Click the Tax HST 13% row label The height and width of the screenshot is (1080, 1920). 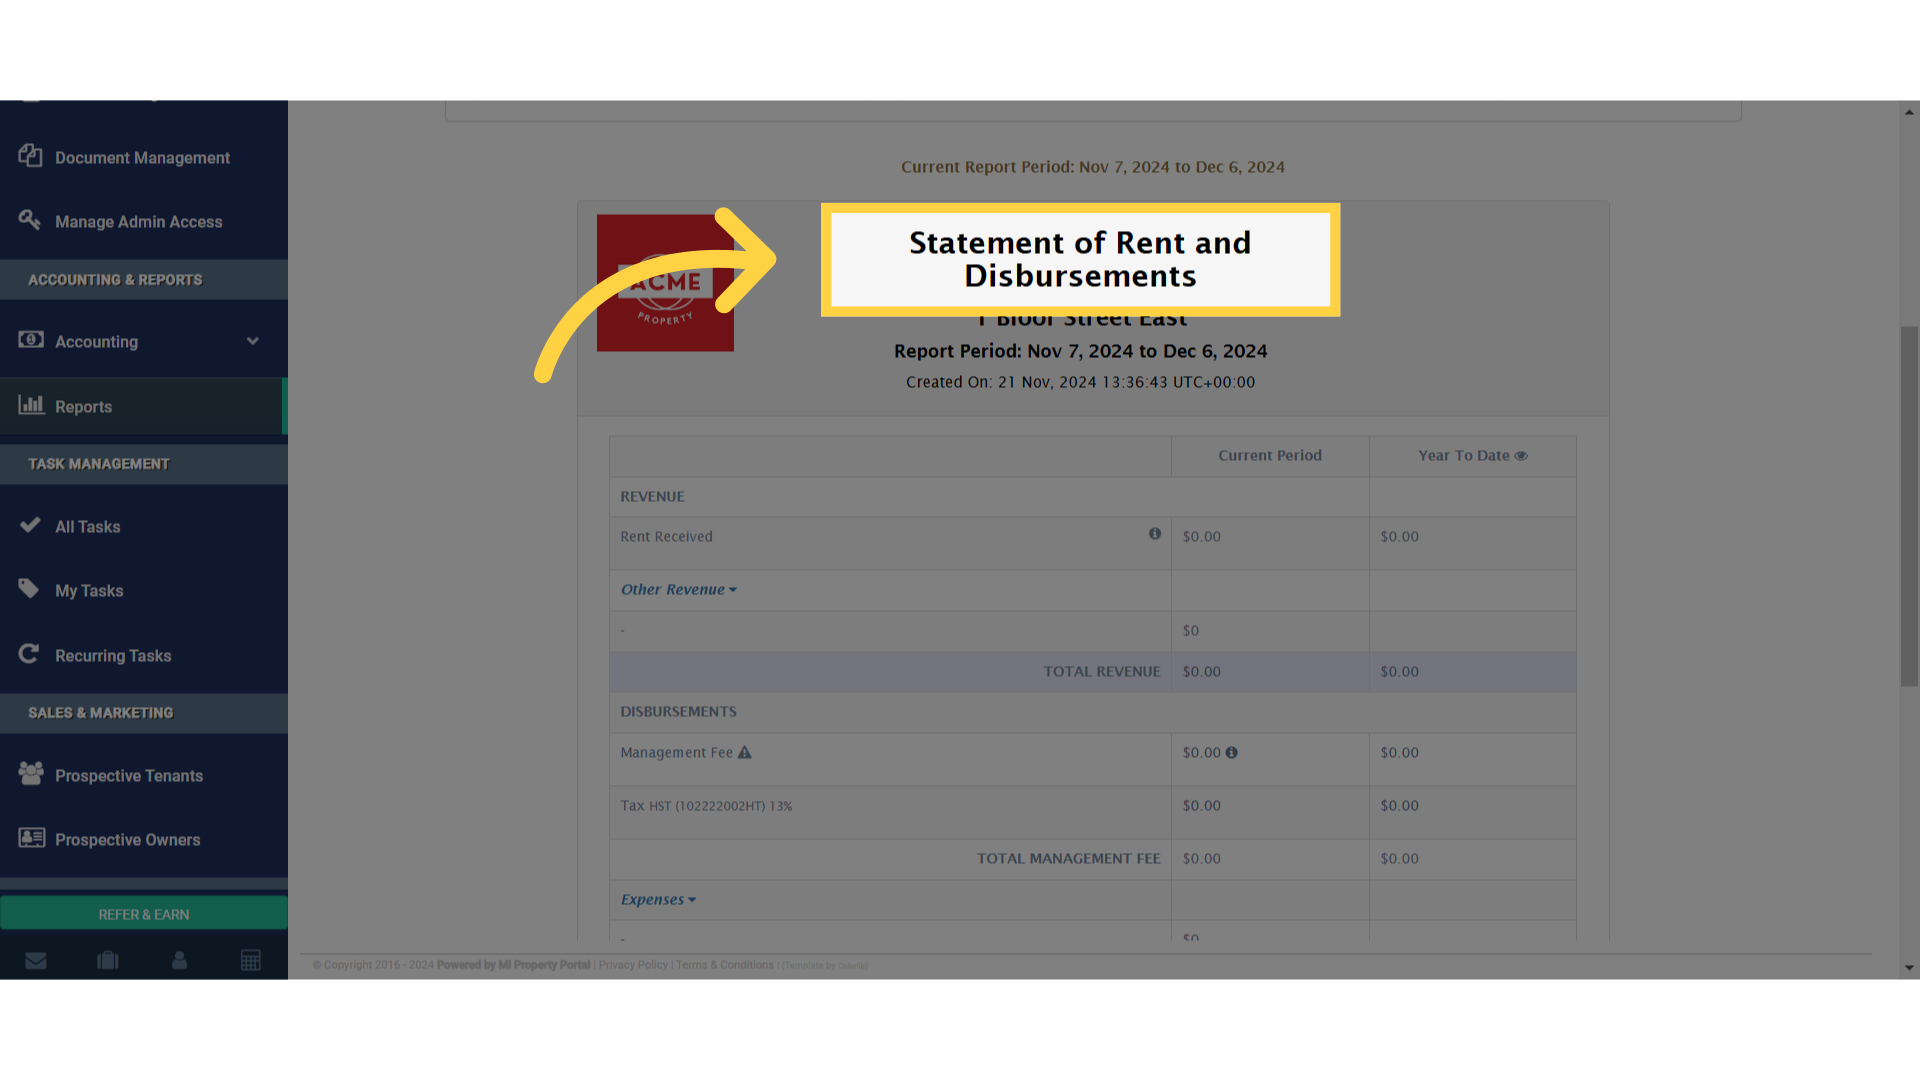(x=706, y=806)
